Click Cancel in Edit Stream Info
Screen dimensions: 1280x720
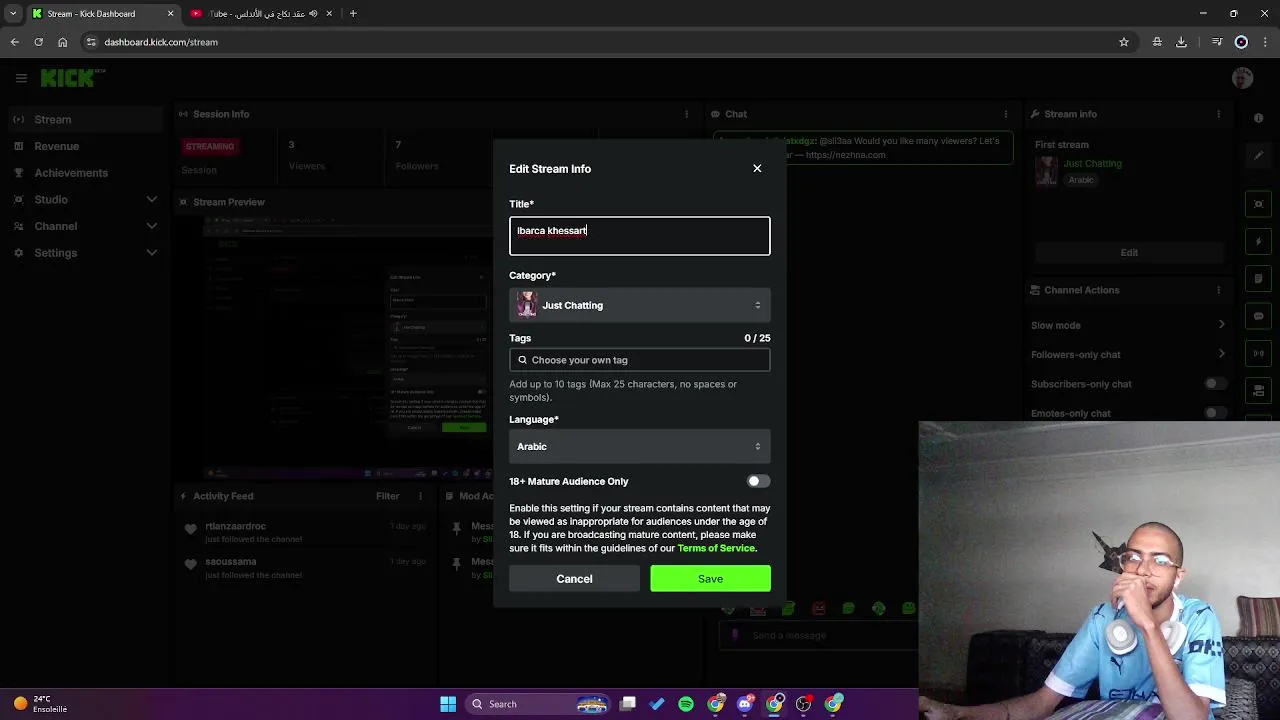(574, 579)
